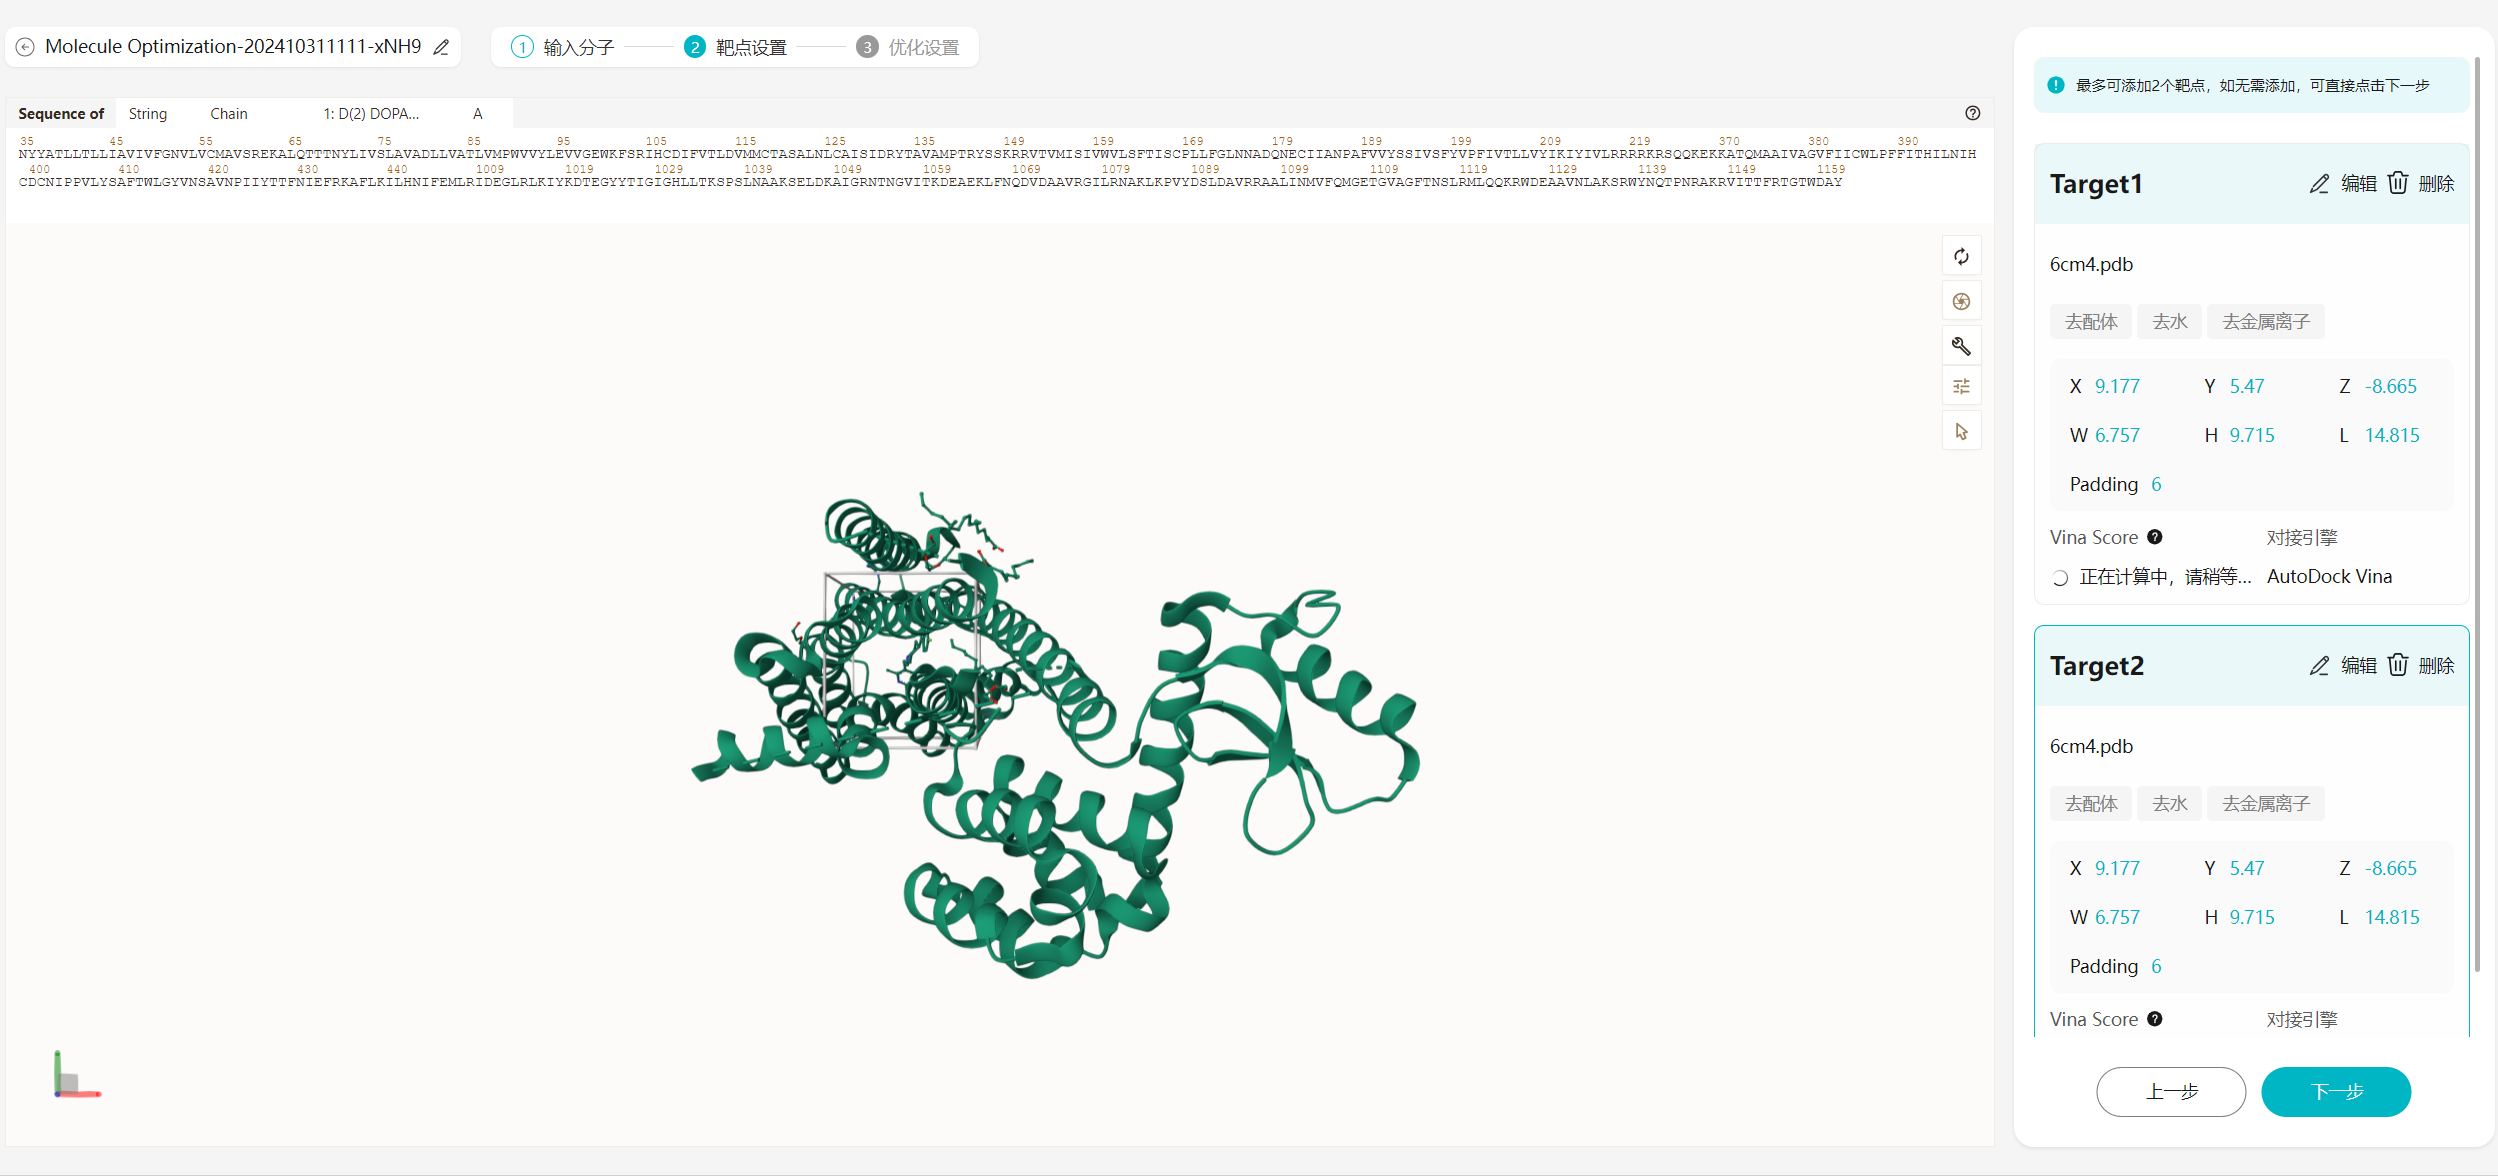Delete Target1 with the trash icon
Image resolution: width=2498 pixels, height=1176 pixels.
pyautogui.click(x=2397, y=183)
